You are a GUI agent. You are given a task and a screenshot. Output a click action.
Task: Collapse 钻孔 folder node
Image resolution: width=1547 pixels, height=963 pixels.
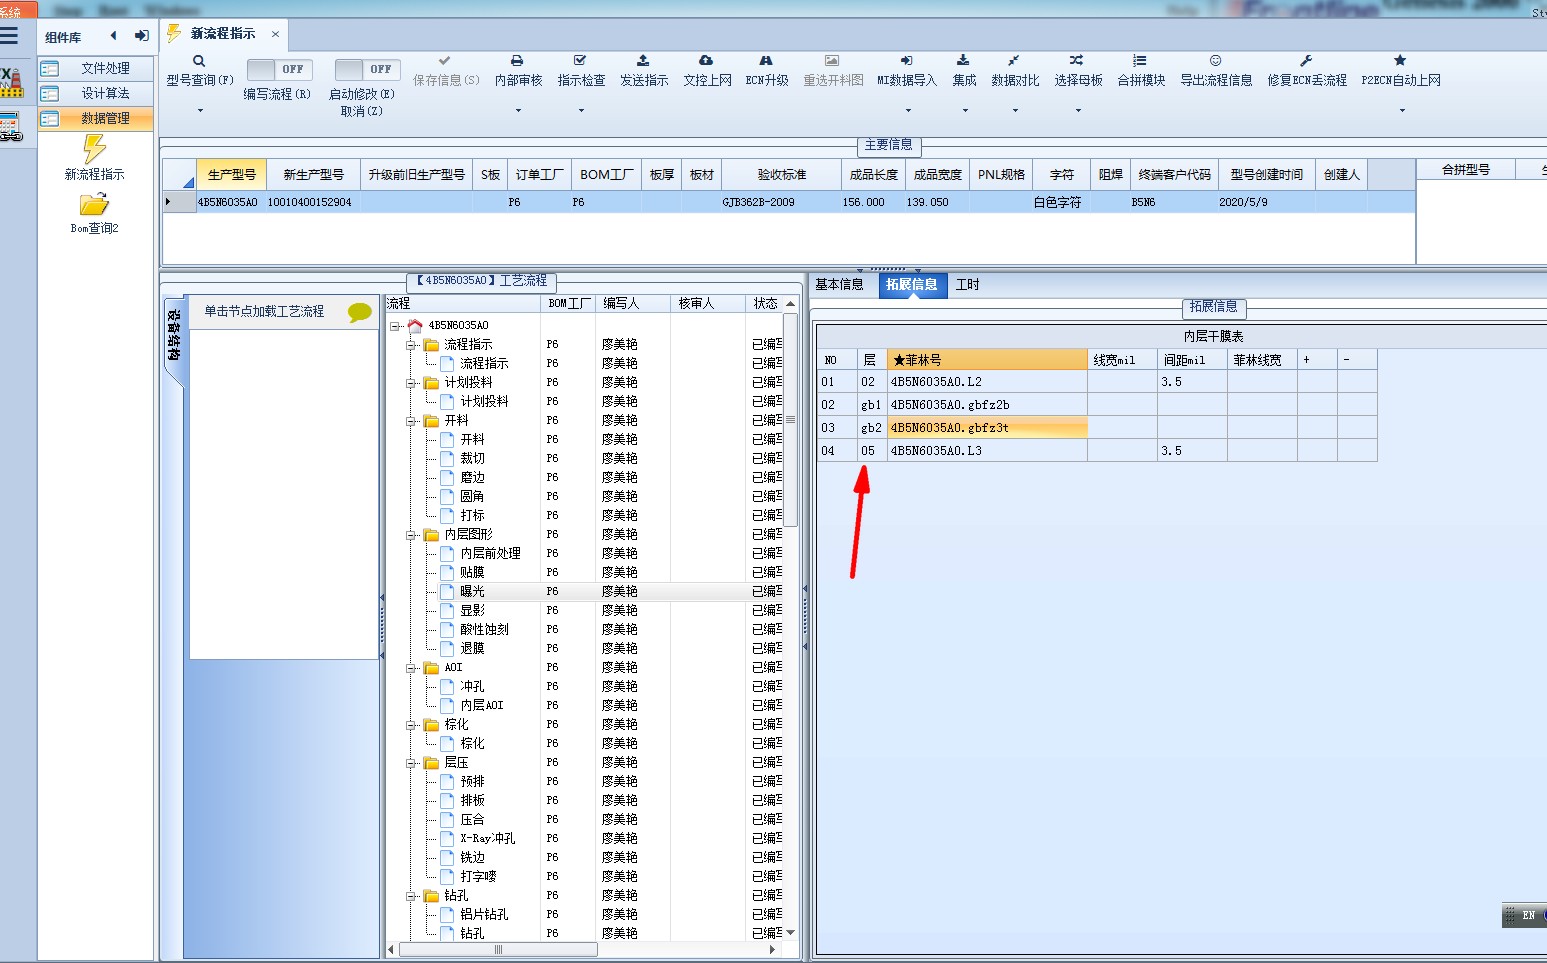[411, 896]
